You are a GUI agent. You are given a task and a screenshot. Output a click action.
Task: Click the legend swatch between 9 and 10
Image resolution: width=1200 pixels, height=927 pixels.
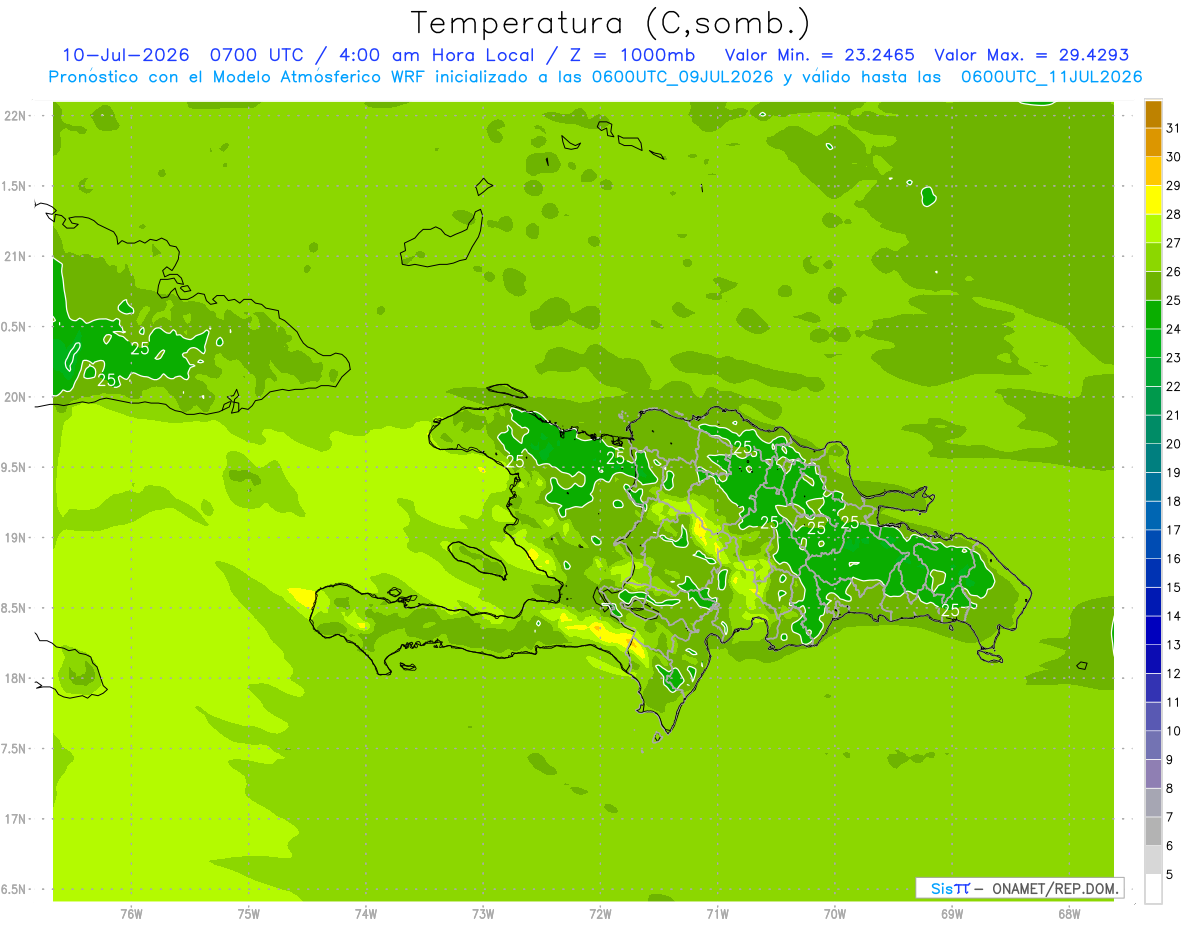1153,745
